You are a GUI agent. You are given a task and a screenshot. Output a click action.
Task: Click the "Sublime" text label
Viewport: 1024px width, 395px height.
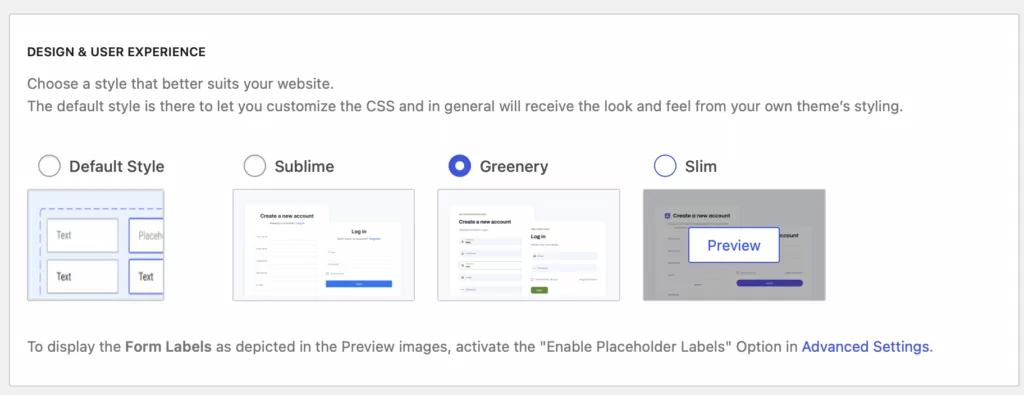(x=304, y=166)
